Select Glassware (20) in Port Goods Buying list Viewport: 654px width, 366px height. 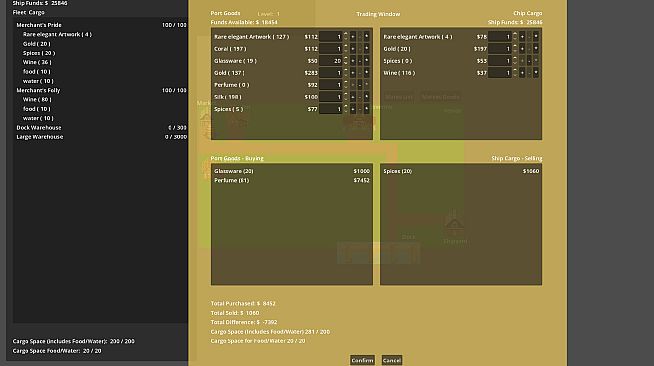(x=292, y=171)
